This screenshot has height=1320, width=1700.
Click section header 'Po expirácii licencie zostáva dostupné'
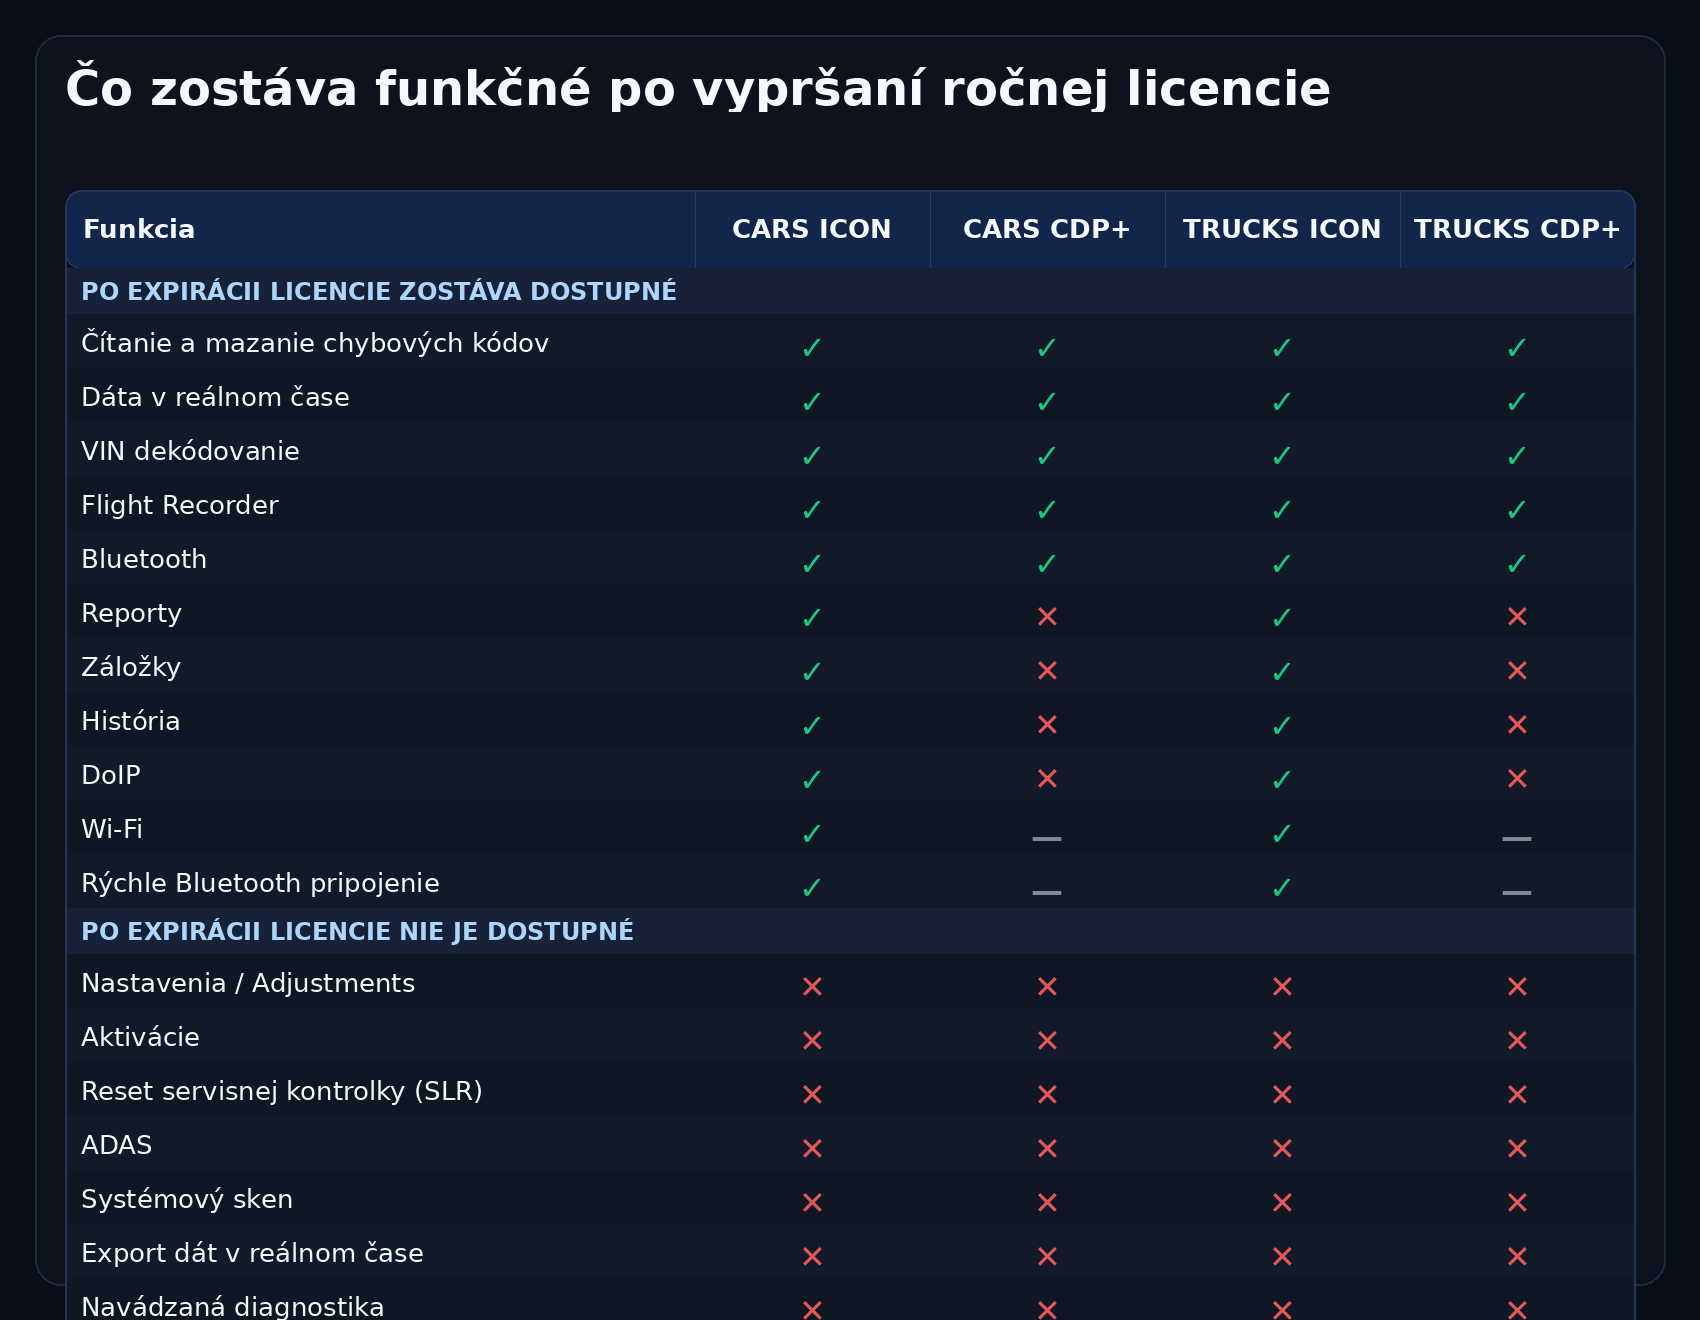pyautogui.click(x=379, y=291)
